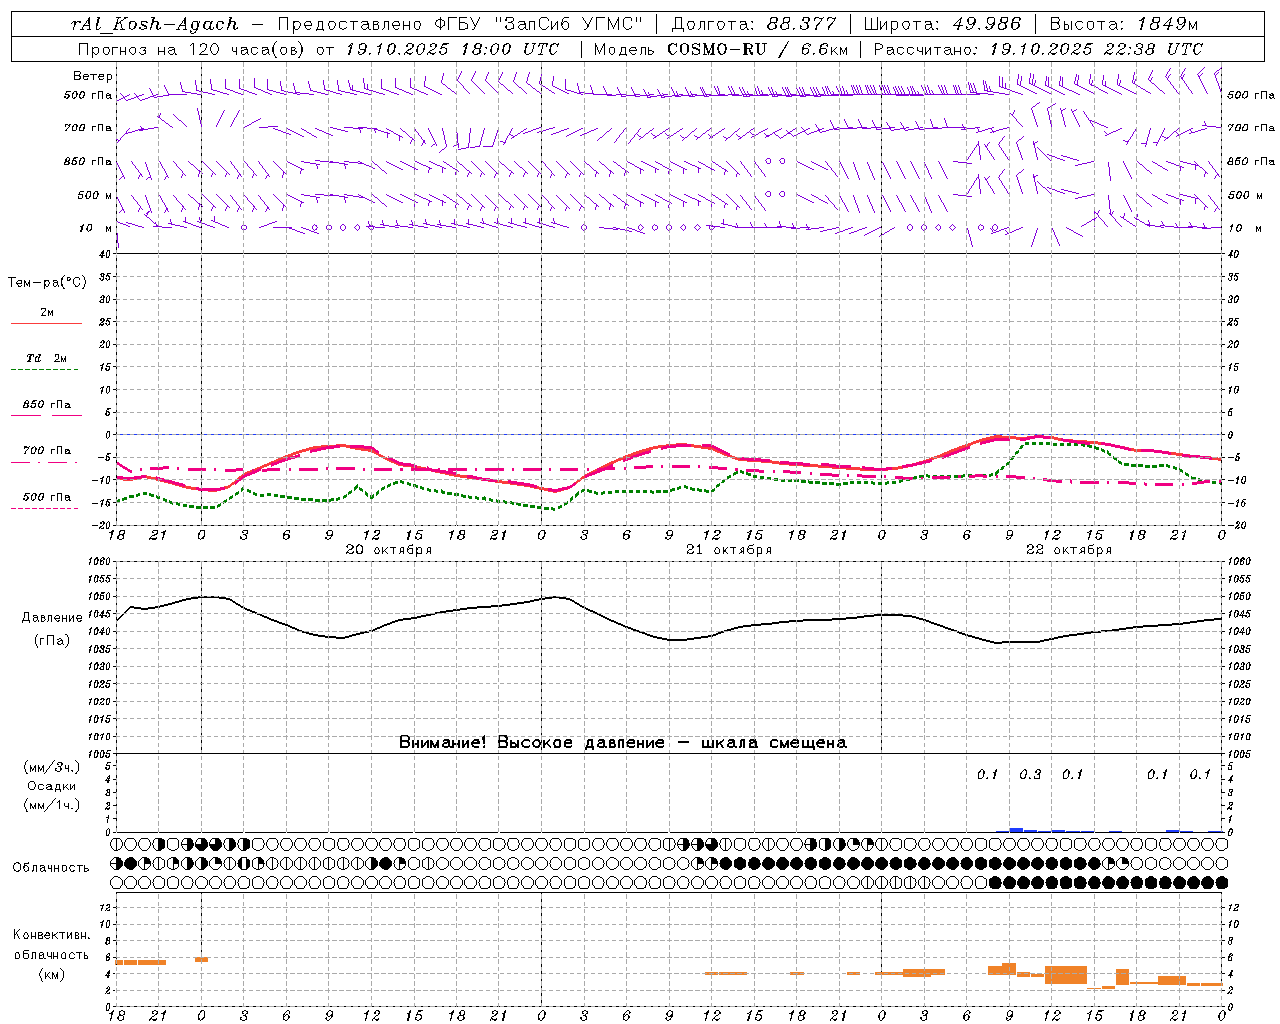The width and height of the screenshot is (1280, 1024).
Task: Click the (км) unit under convective cloudiness
Action: click(53, 974)
